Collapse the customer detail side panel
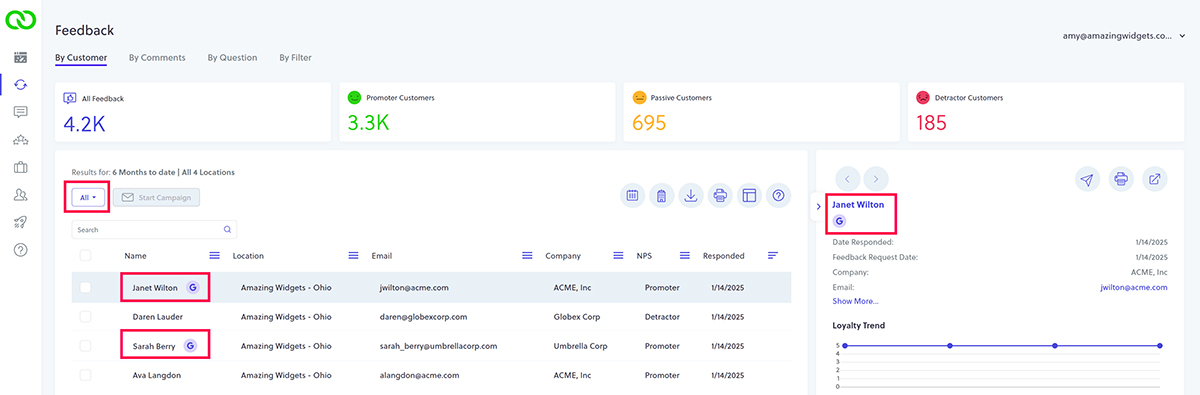The height and width of the screenshot is (395, 1200). [x=818, y=206]
